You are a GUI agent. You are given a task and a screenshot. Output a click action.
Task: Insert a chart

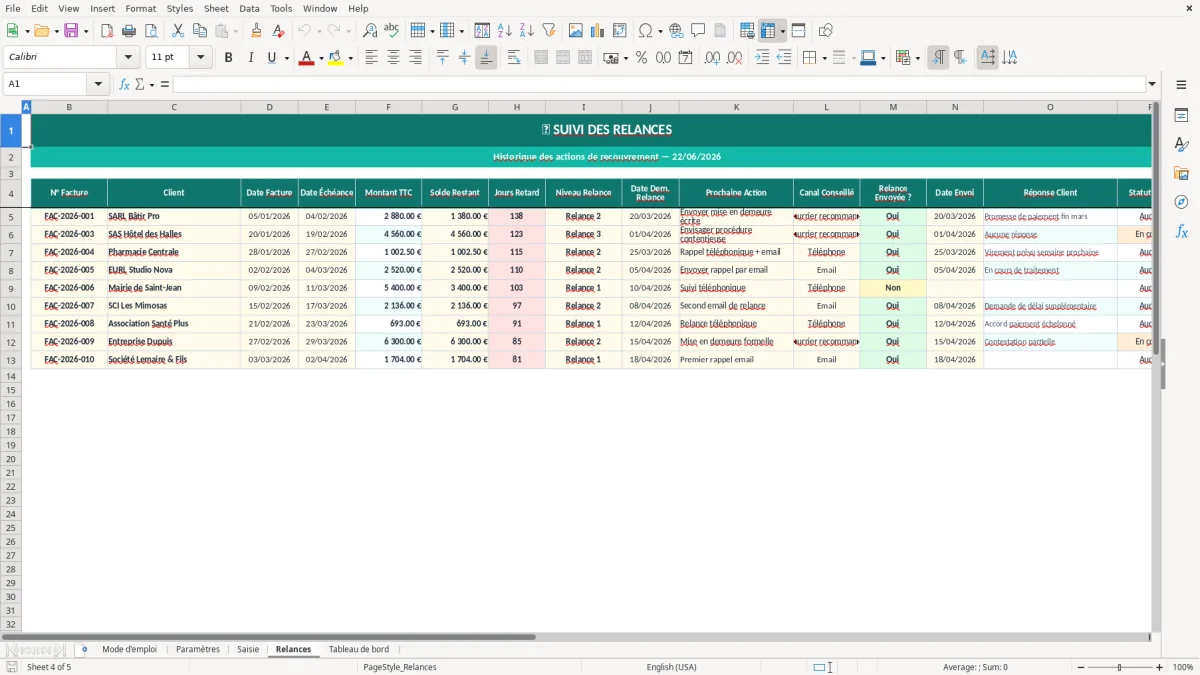pos(598,31)
